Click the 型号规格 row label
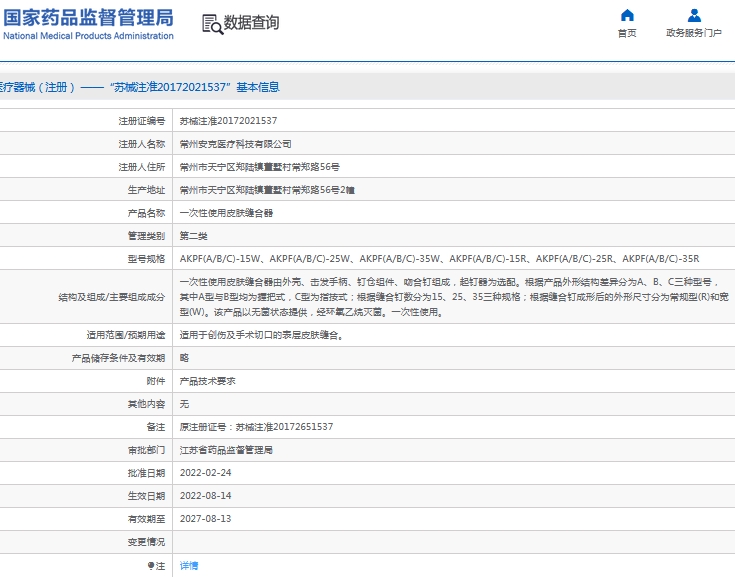This screenshot has width=735, height=577. 146,259
